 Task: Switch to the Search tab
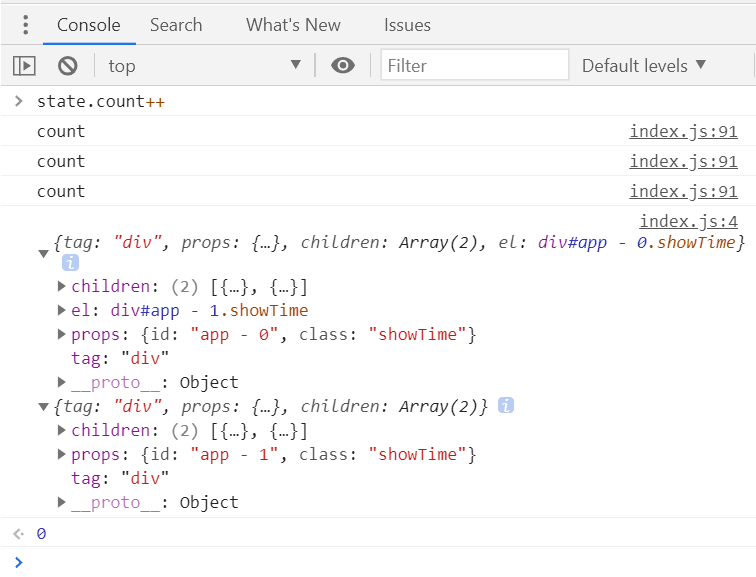pyautogui.click(x=176, y=25)
